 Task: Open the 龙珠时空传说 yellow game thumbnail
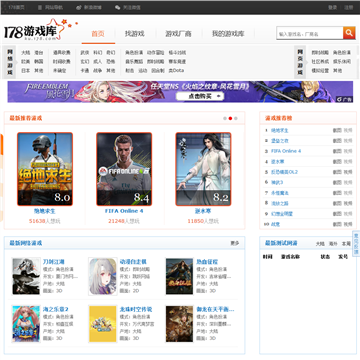pyautogui.click(x=103, y=324)
